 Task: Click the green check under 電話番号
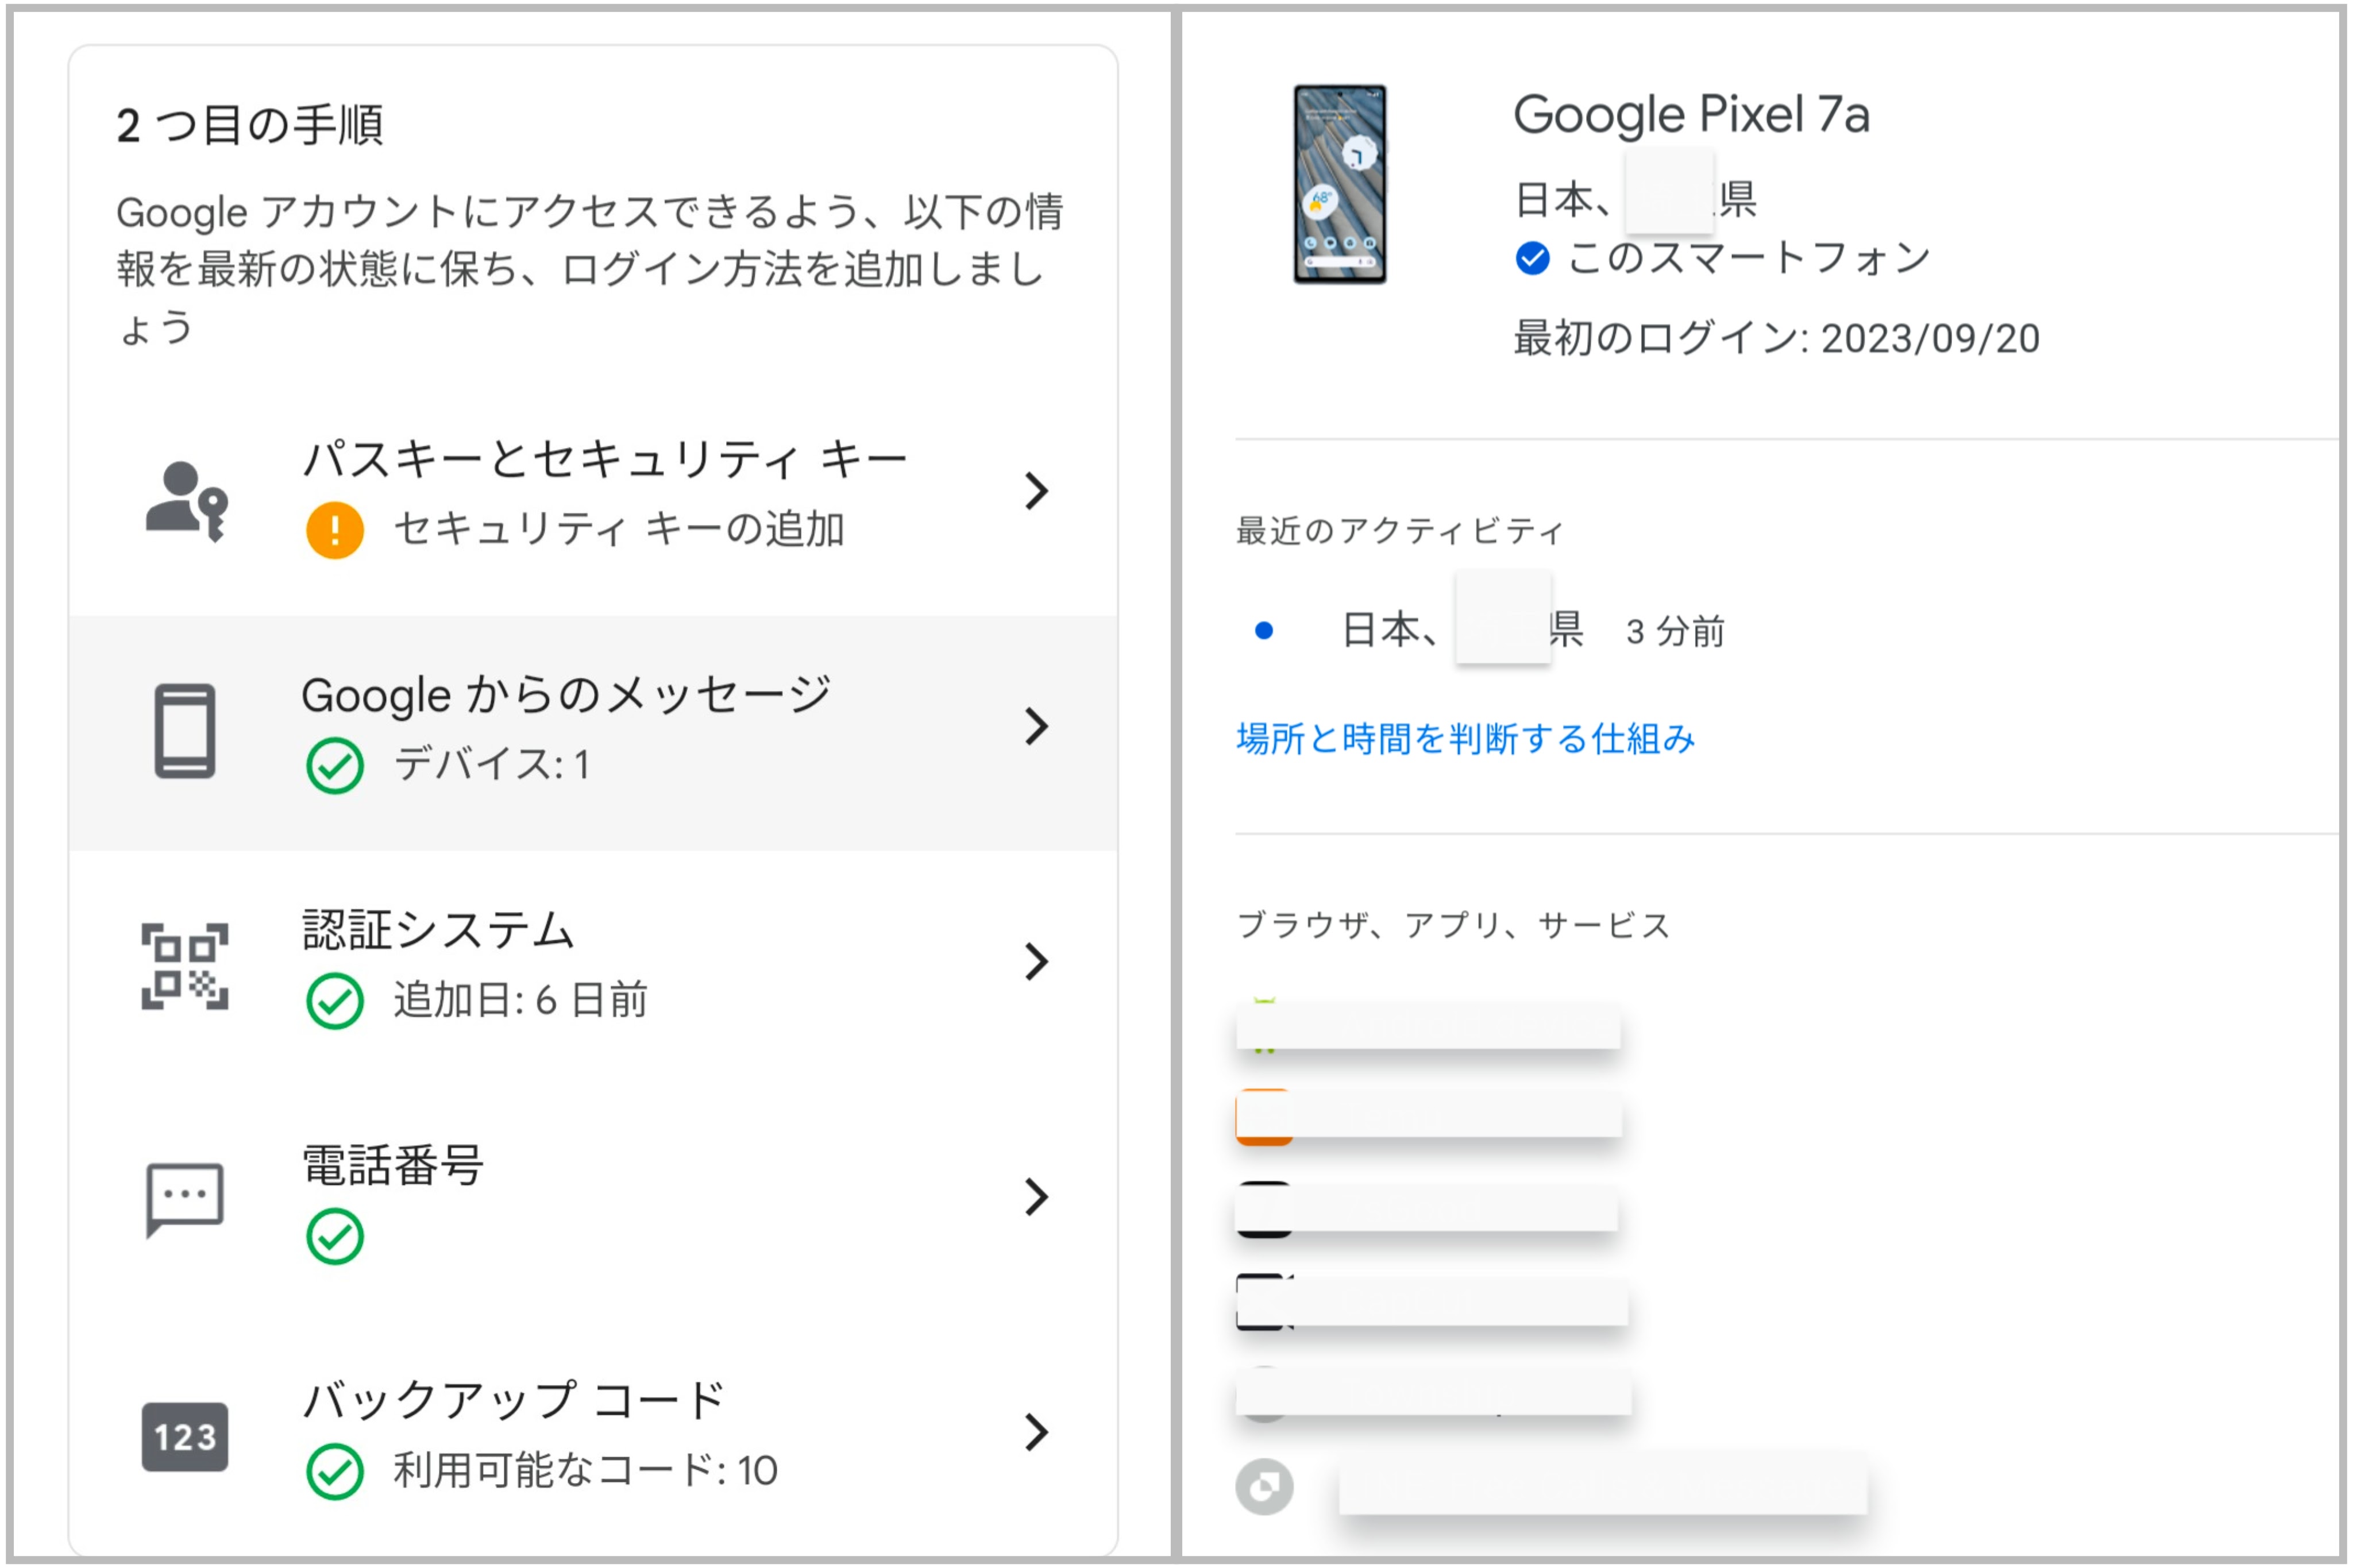point(337,1236)
